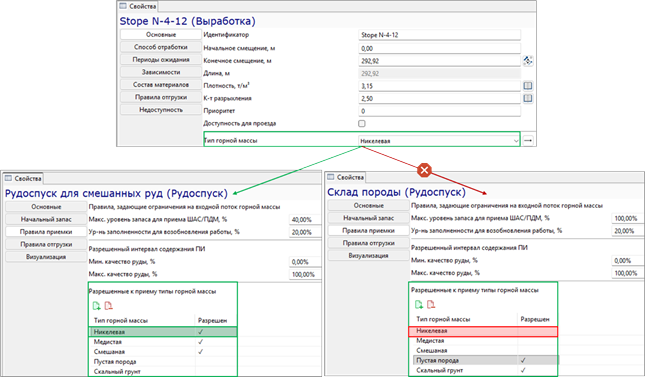Open Начальный запас in Рудоспуск для смешанных руд panel
Image resolution: width=645 pixels, height=377 pixels.
click(x=46, y=219)
